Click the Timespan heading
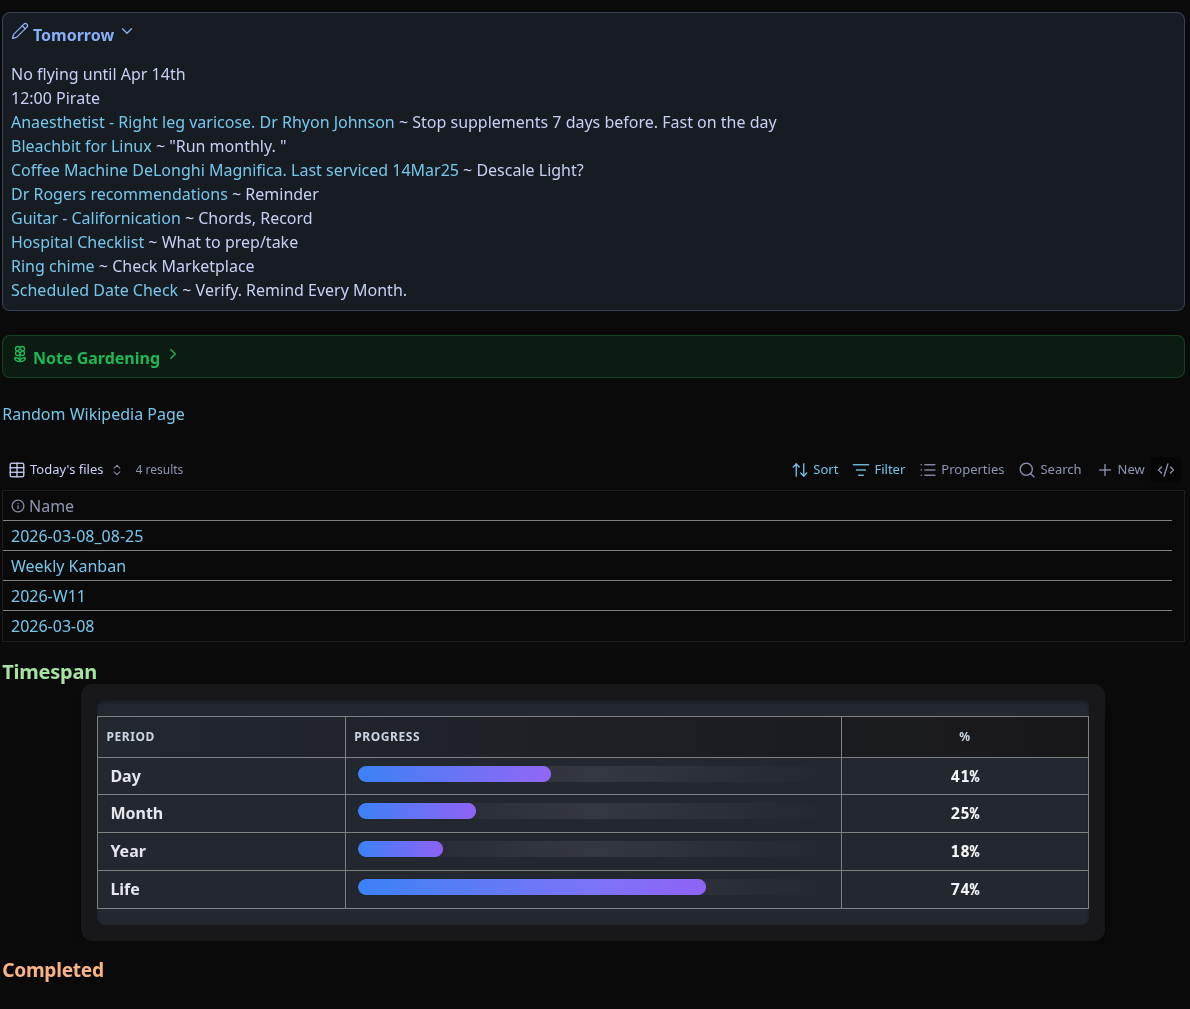This screenshot has width=1190, height=1009. (50, 672)
